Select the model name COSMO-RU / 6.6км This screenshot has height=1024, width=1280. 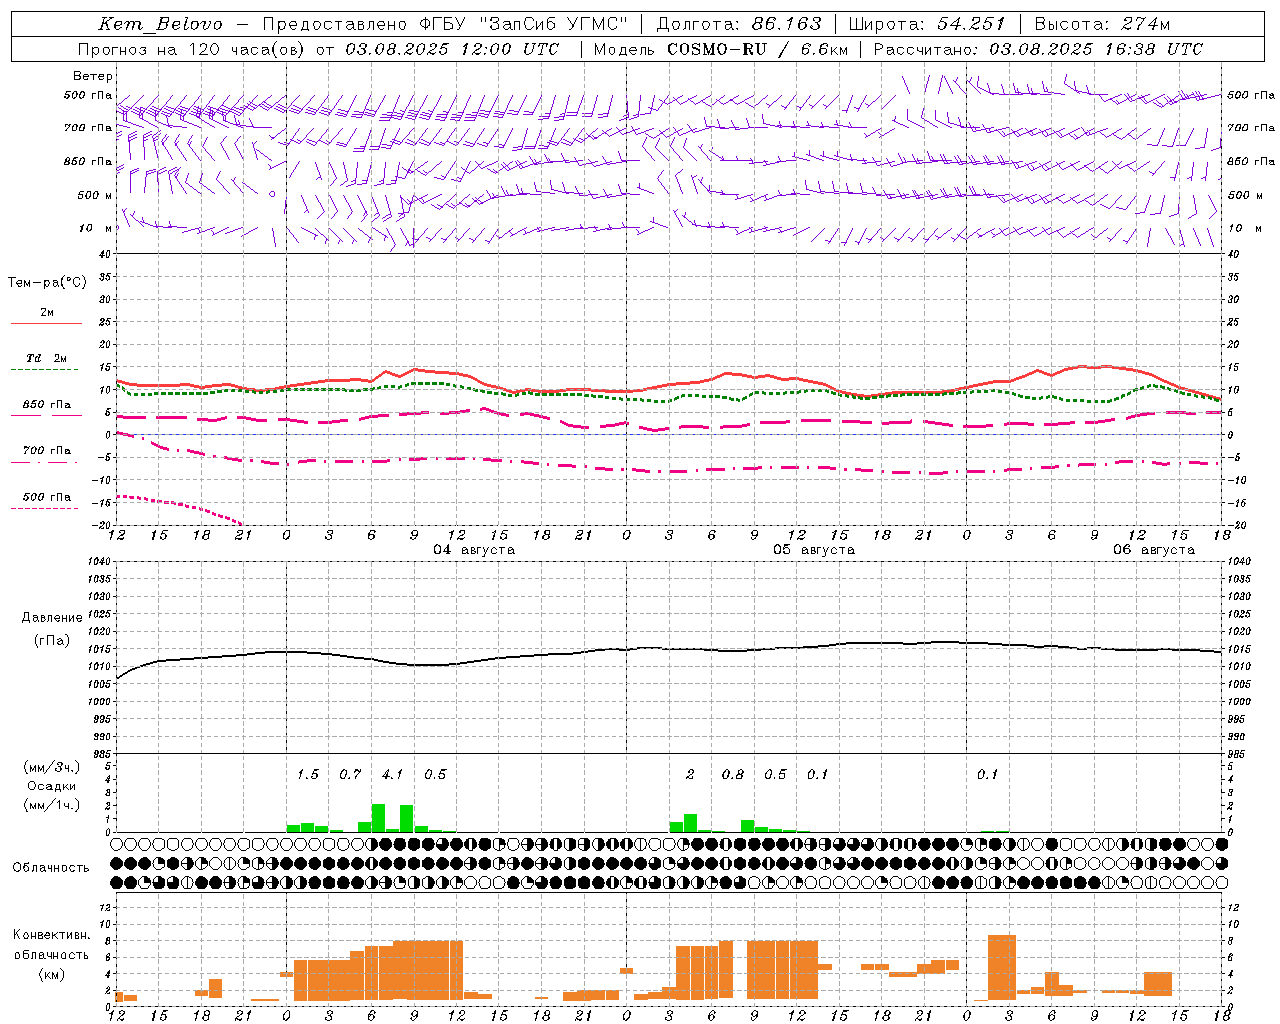coord(757,49)
